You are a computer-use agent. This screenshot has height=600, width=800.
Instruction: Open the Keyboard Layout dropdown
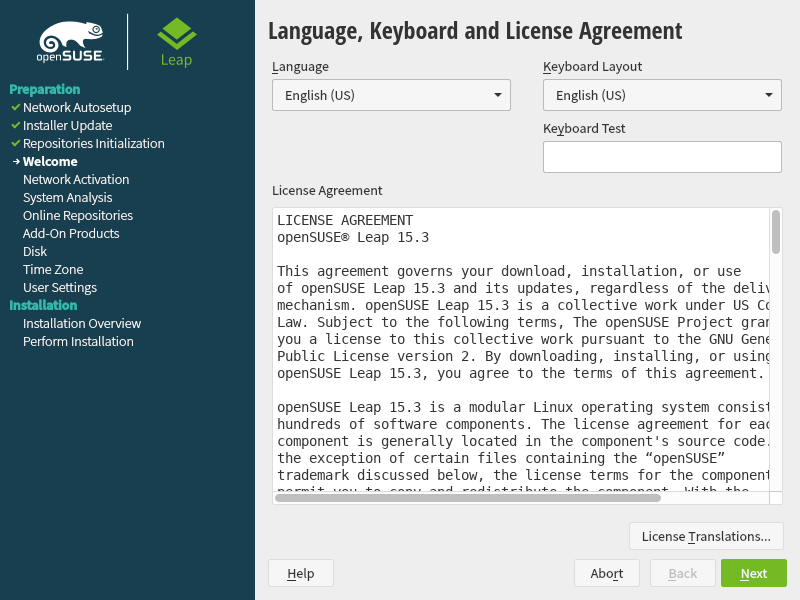click(x=662, y=95)
